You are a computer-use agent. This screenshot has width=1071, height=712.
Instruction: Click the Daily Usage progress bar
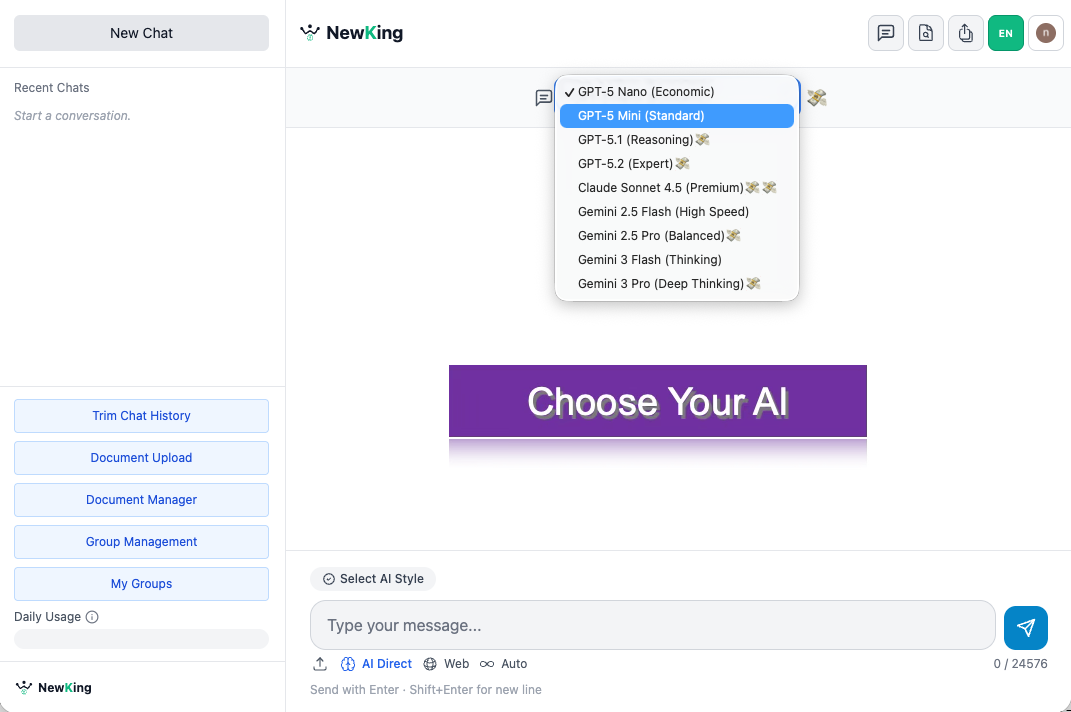[x=140, y=638]
